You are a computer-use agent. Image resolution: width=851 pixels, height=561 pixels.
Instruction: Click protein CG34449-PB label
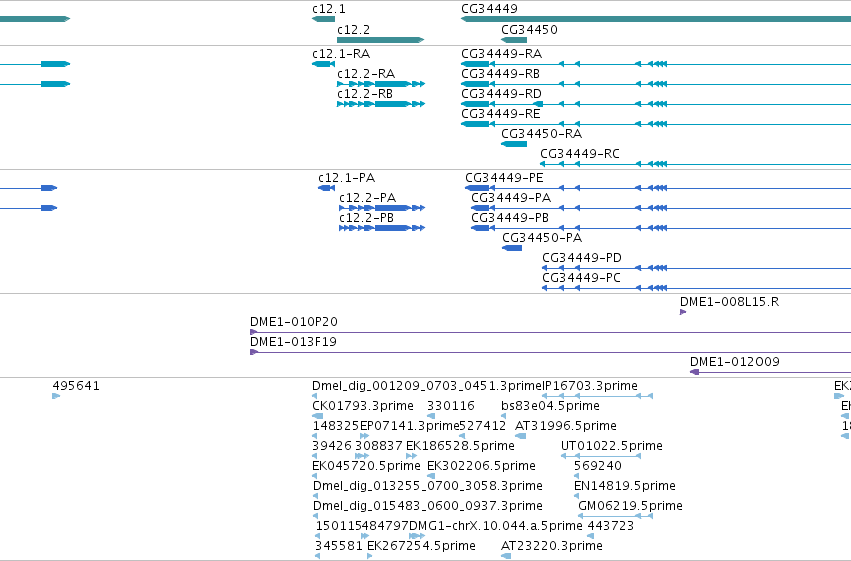(x=510, y=218)
